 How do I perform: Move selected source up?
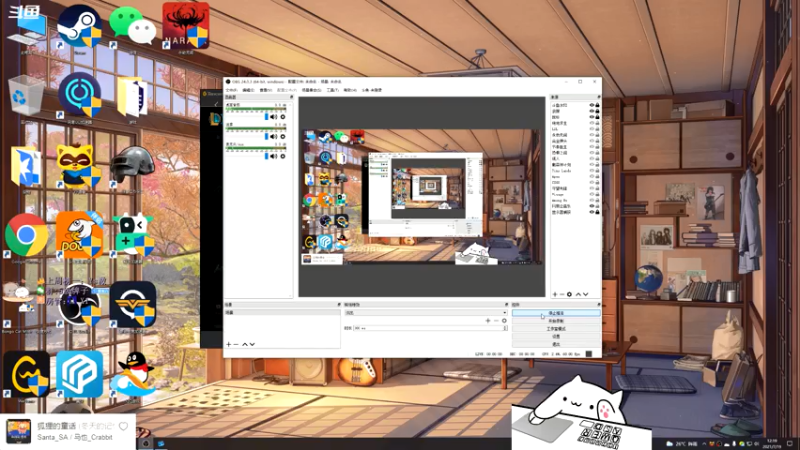tap(578, 294)
